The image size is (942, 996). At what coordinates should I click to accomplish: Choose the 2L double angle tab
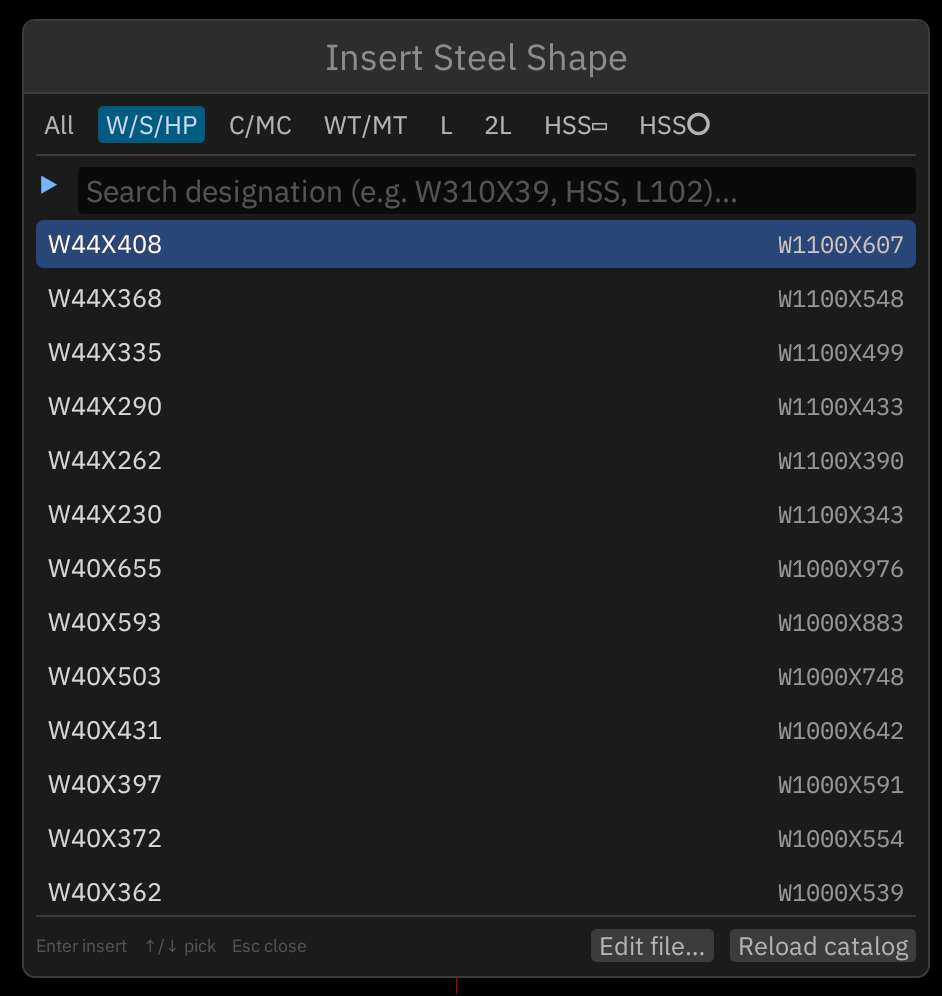[x=498, y=124]
